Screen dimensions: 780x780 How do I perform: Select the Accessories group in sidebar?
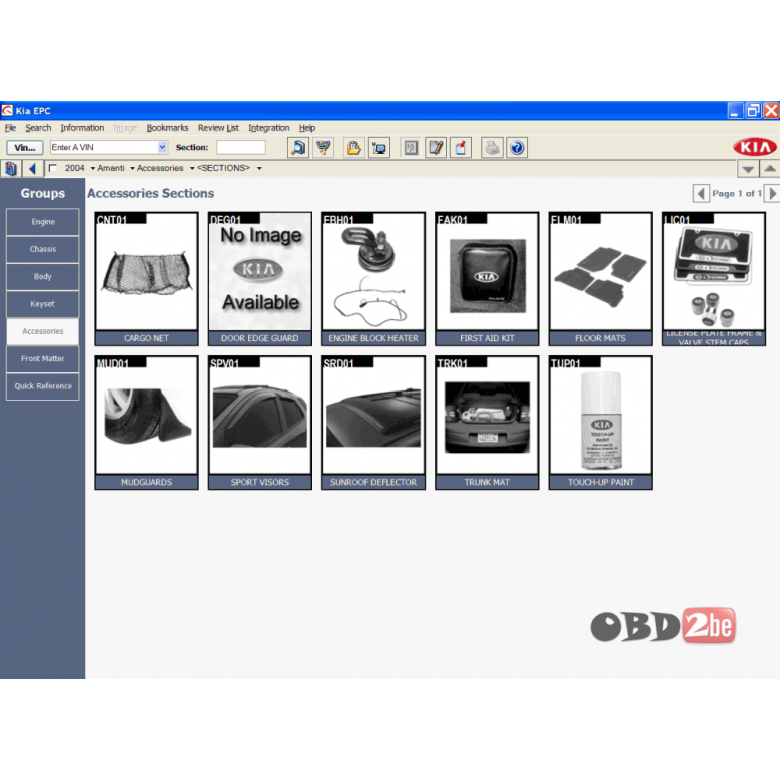(43, 331)
